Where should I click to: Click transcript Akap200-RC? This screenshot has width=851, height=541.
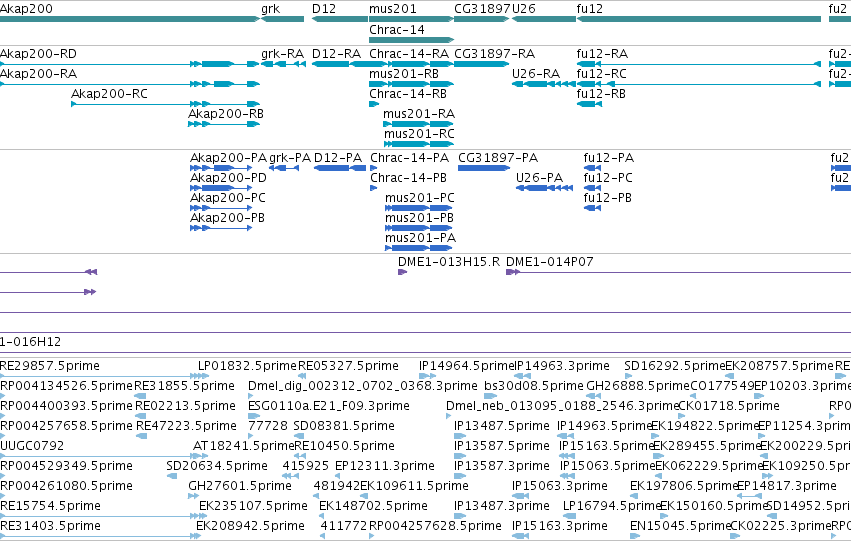(x=109, y=94)
